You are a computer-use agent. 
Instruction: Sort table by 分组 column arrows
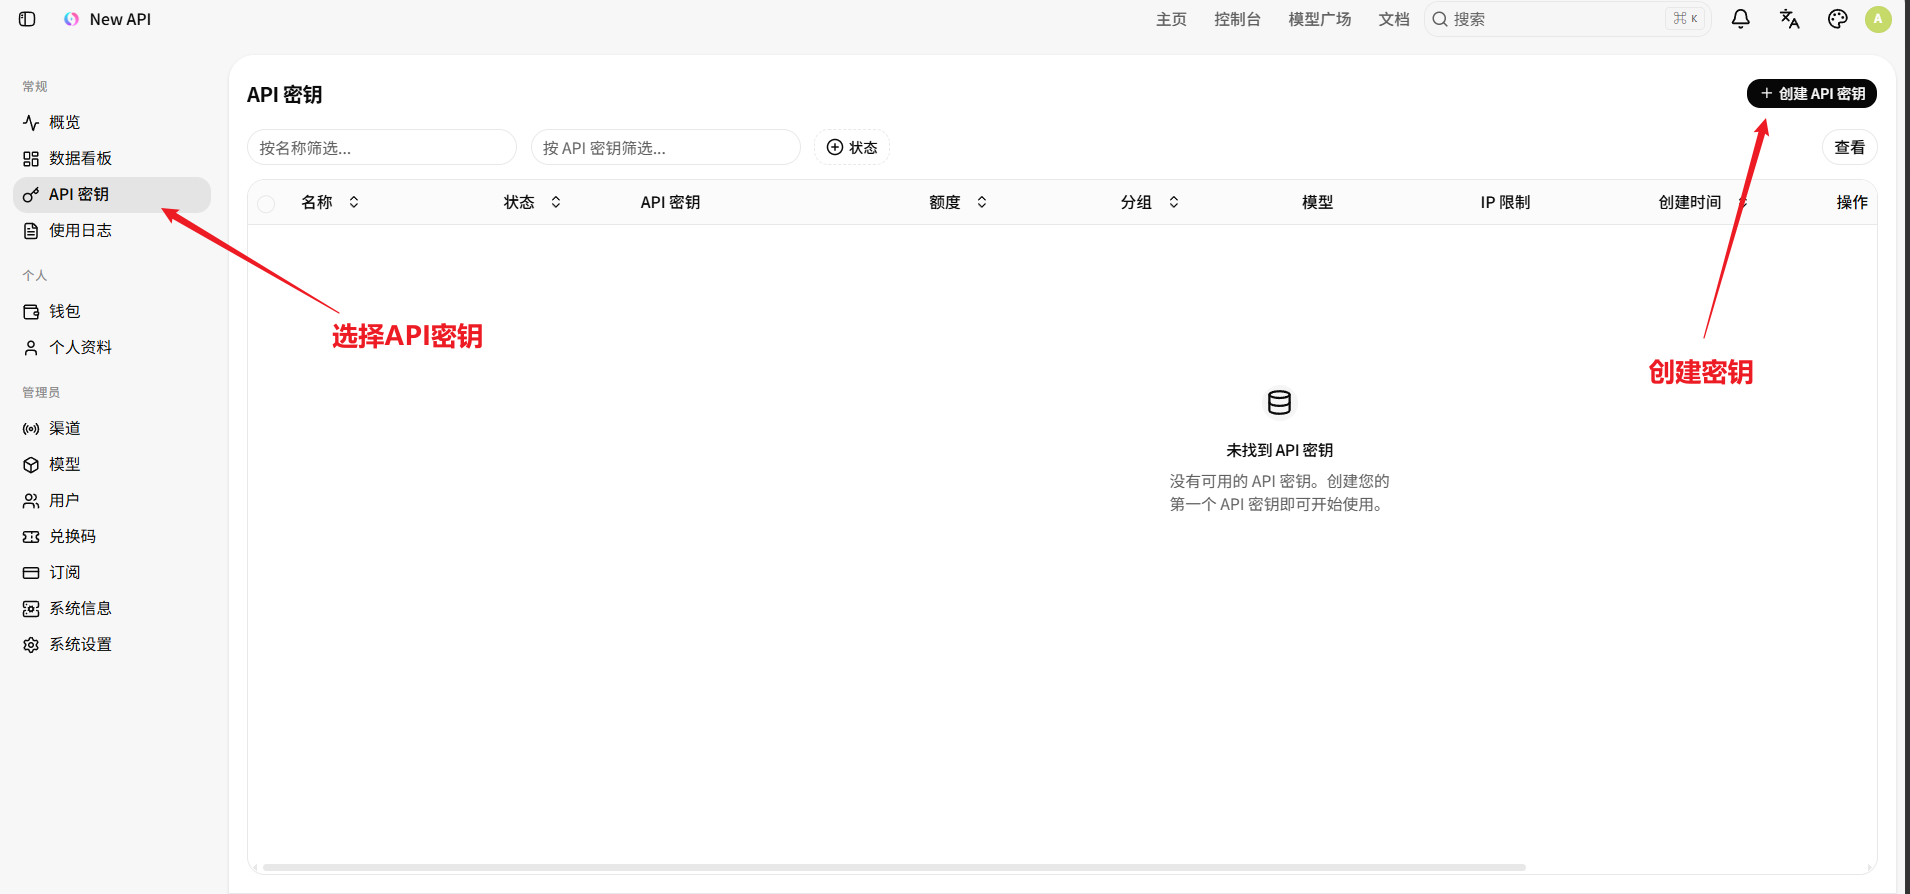(x=1174, y=202)
